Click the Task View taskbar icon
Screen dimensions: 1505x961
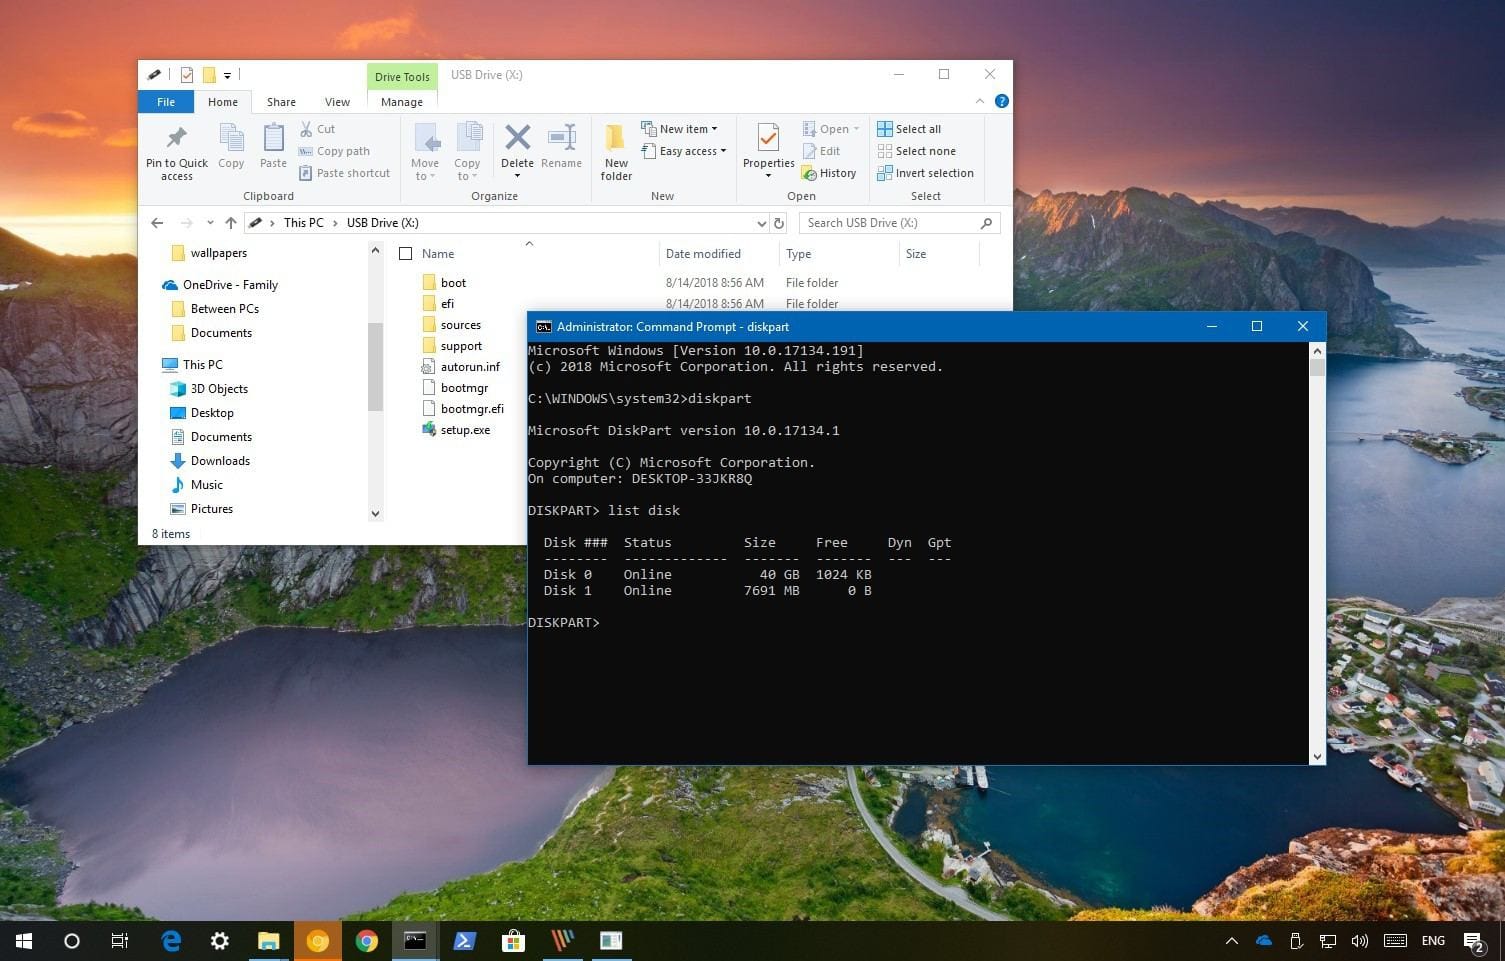tap(119, 940)
